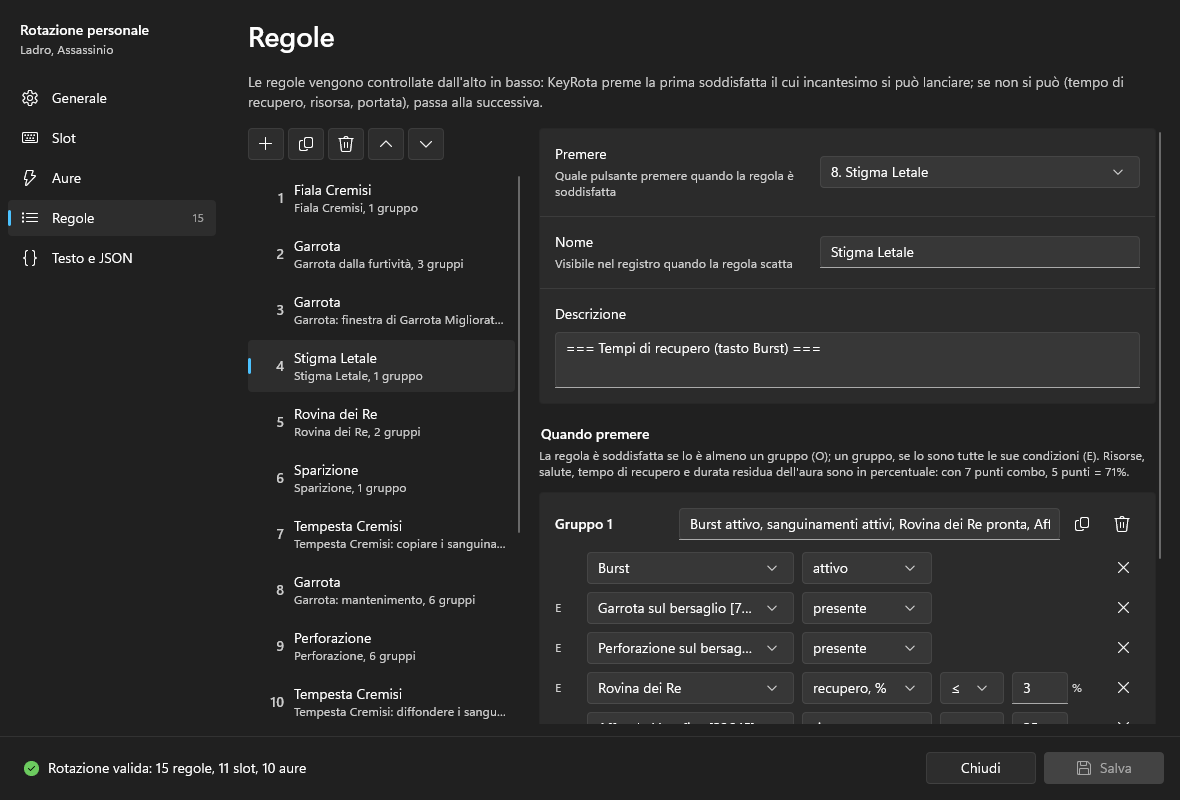This screenshot has width=1180, height=800.
Task: Click the Chiudi button
Action: 981,768
